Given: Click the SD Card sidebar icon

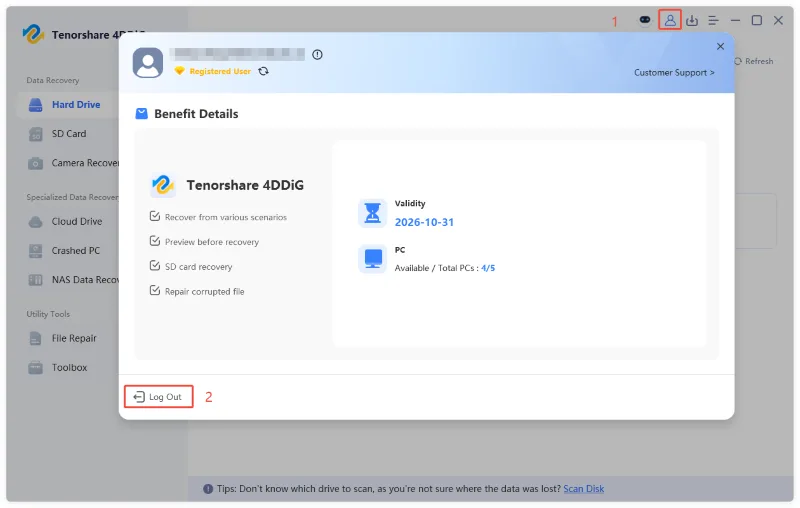Looking at the screenshot, I should [x=35, y=134].
